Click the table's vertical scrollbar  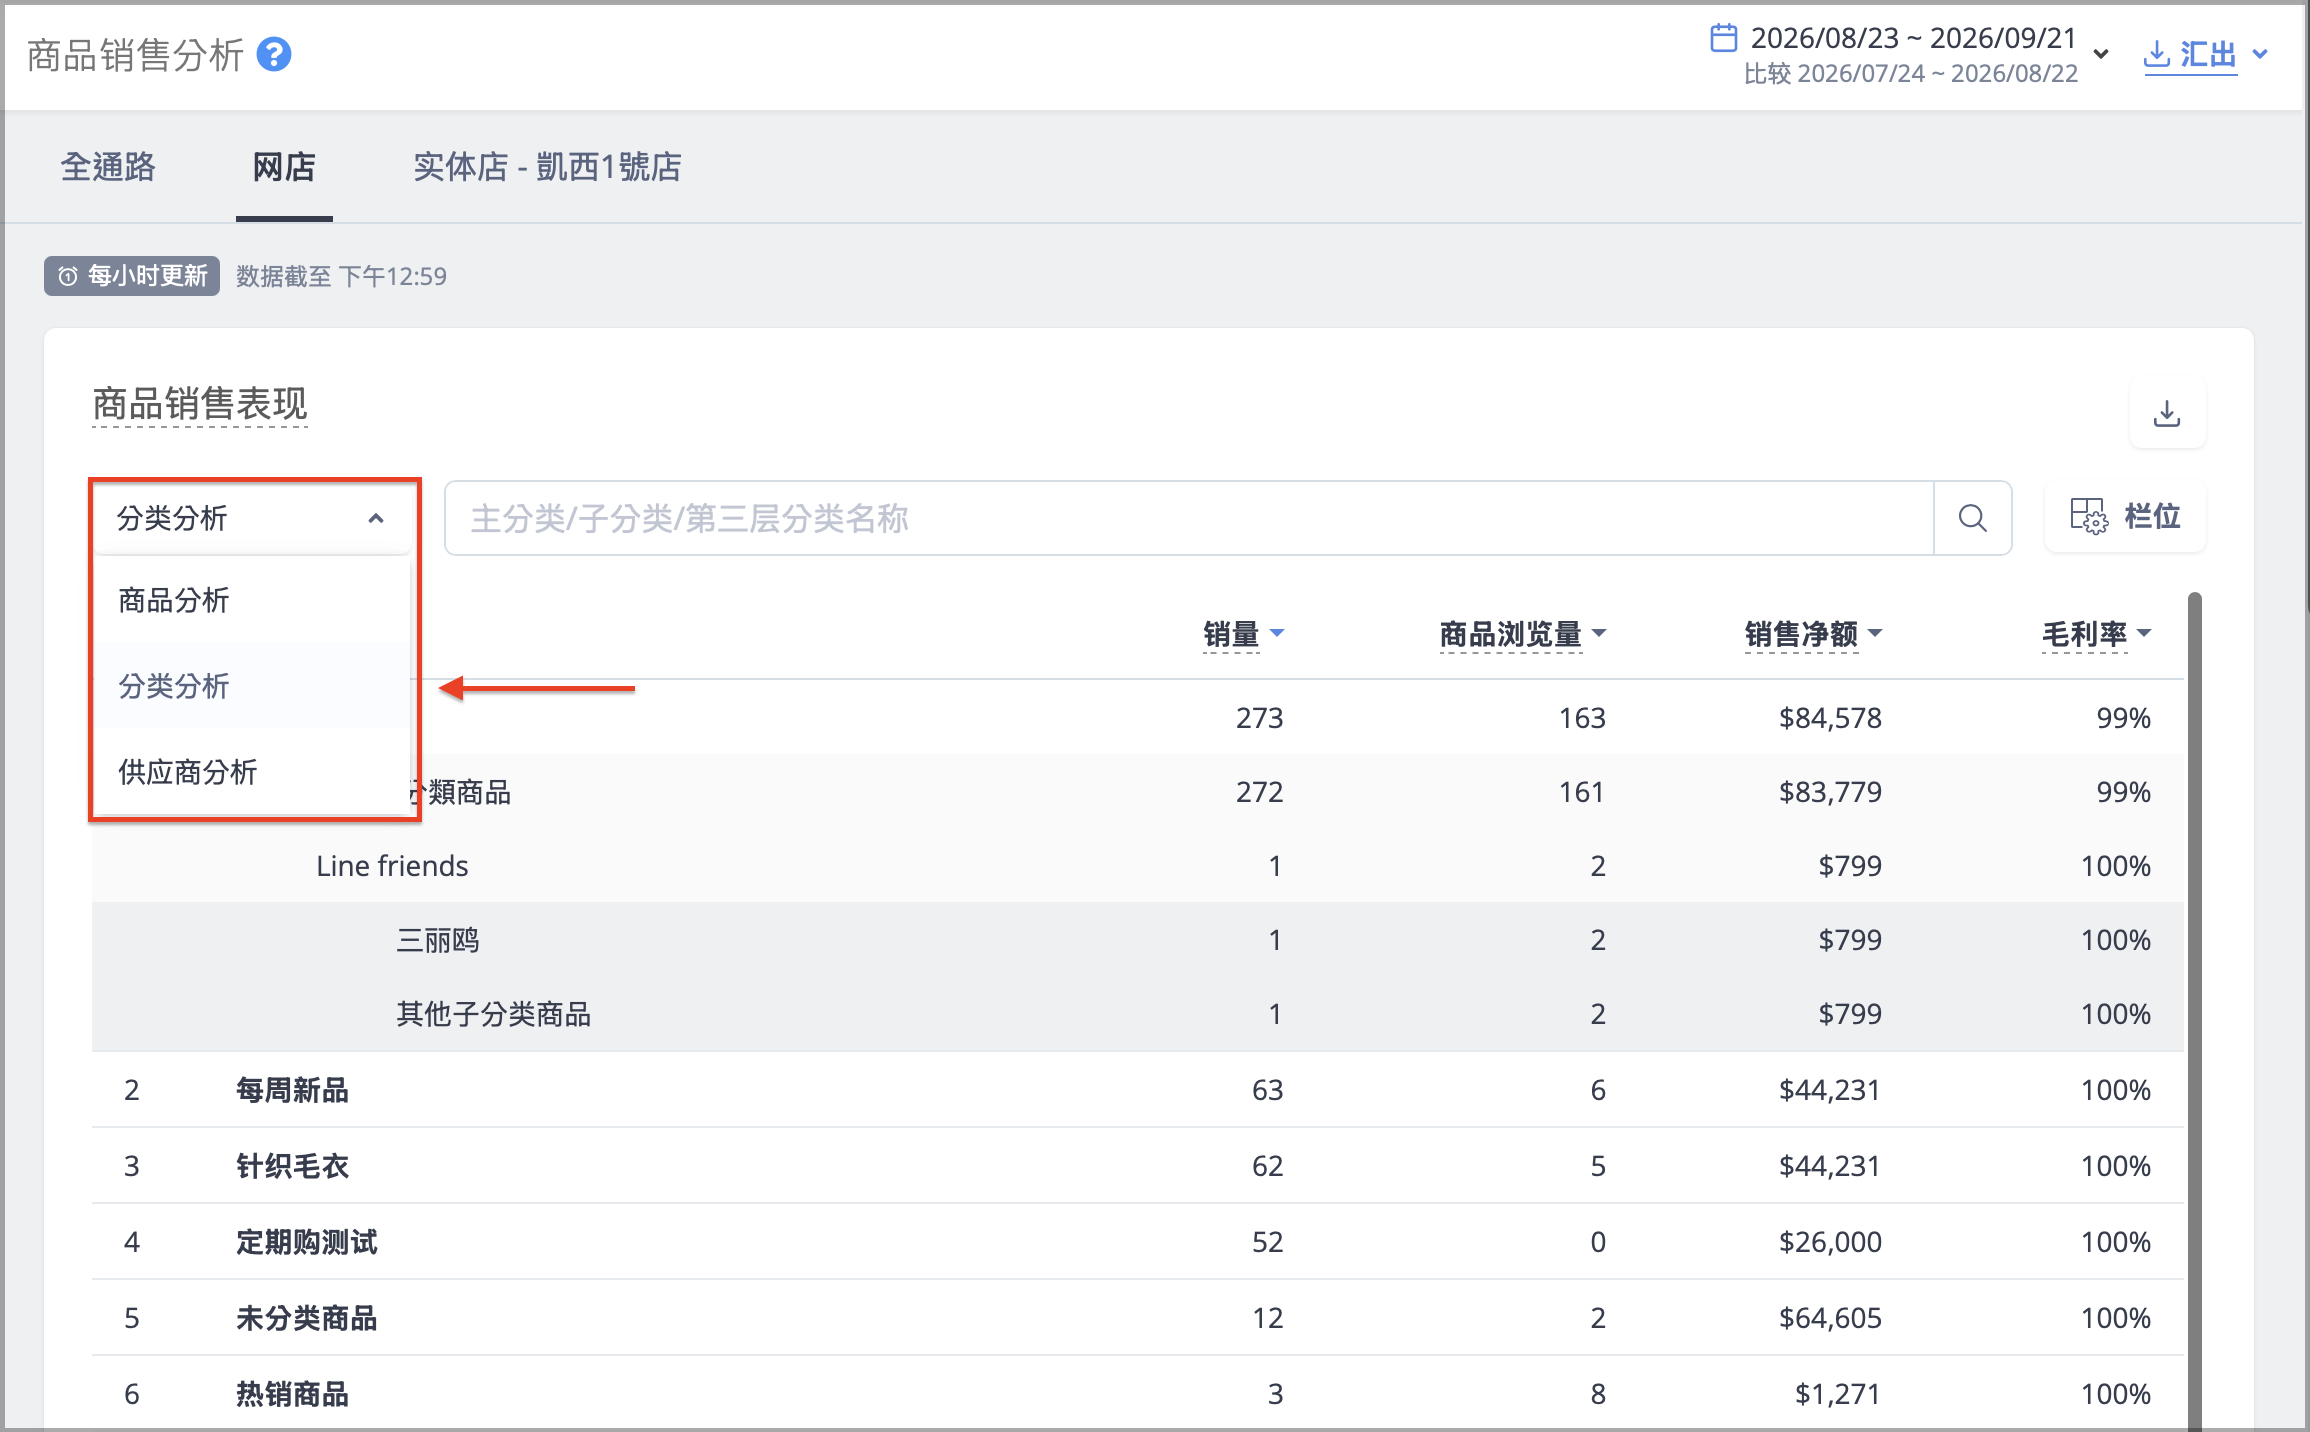(2195, 1010)
